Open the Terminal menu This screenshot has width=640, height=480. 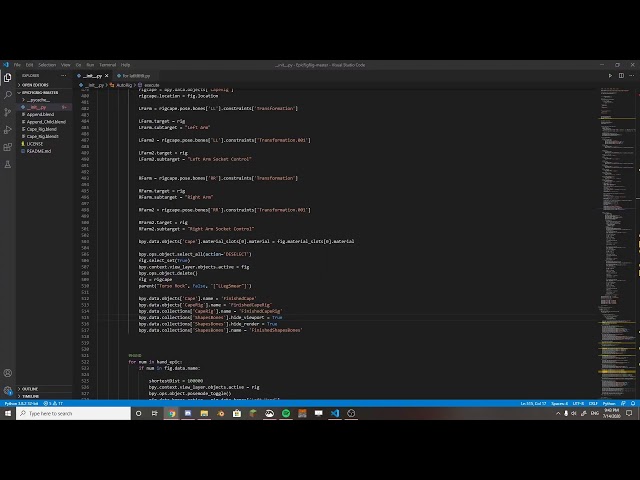point(108,65)
